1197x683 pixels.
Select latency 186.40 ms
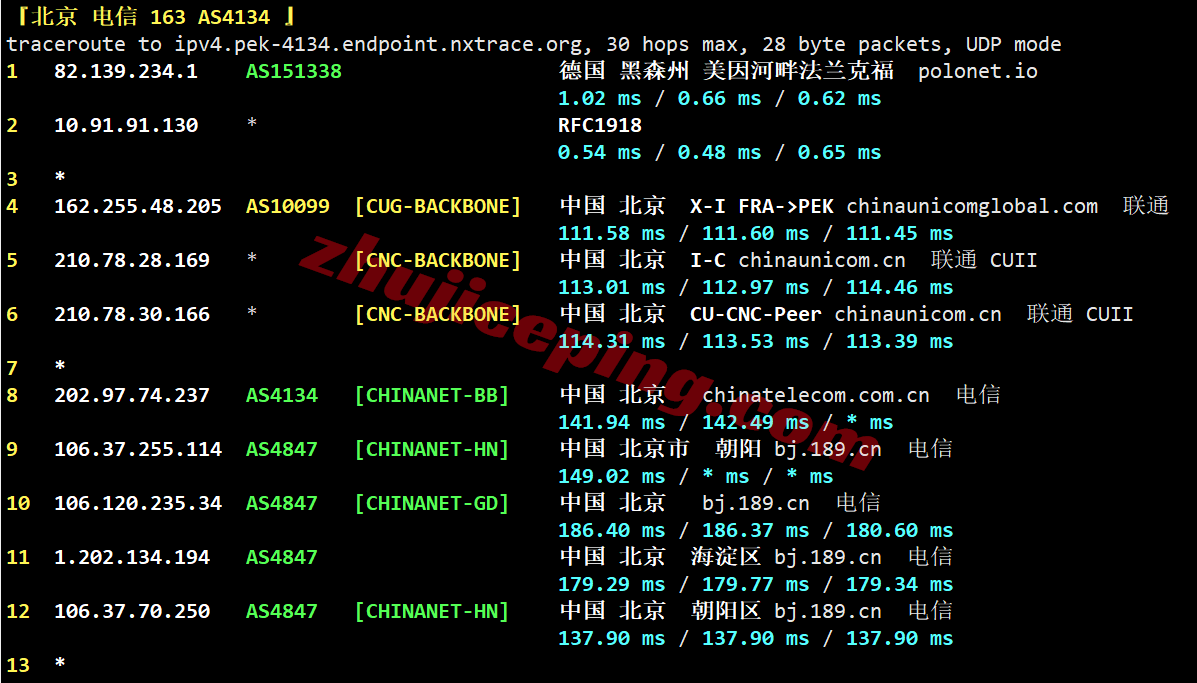coord(612,530)
